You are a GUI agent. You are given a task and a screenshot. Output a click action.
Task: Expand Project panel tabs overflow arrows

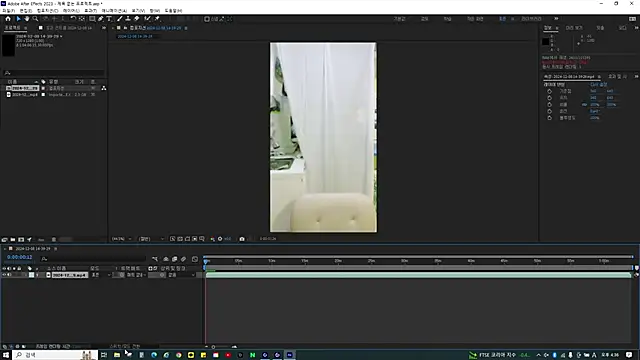click(x=104, y=28)
